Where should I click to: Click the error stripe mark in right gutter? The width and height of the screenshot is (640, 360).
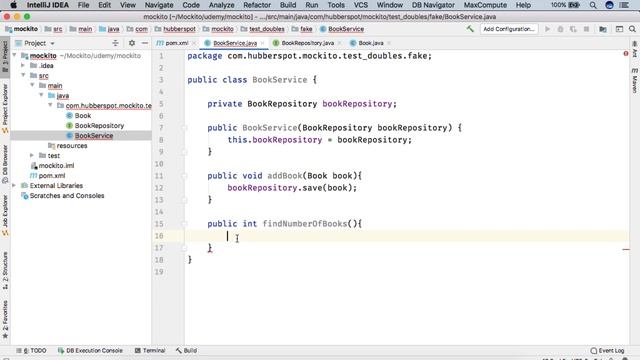(x=626, y=249)
